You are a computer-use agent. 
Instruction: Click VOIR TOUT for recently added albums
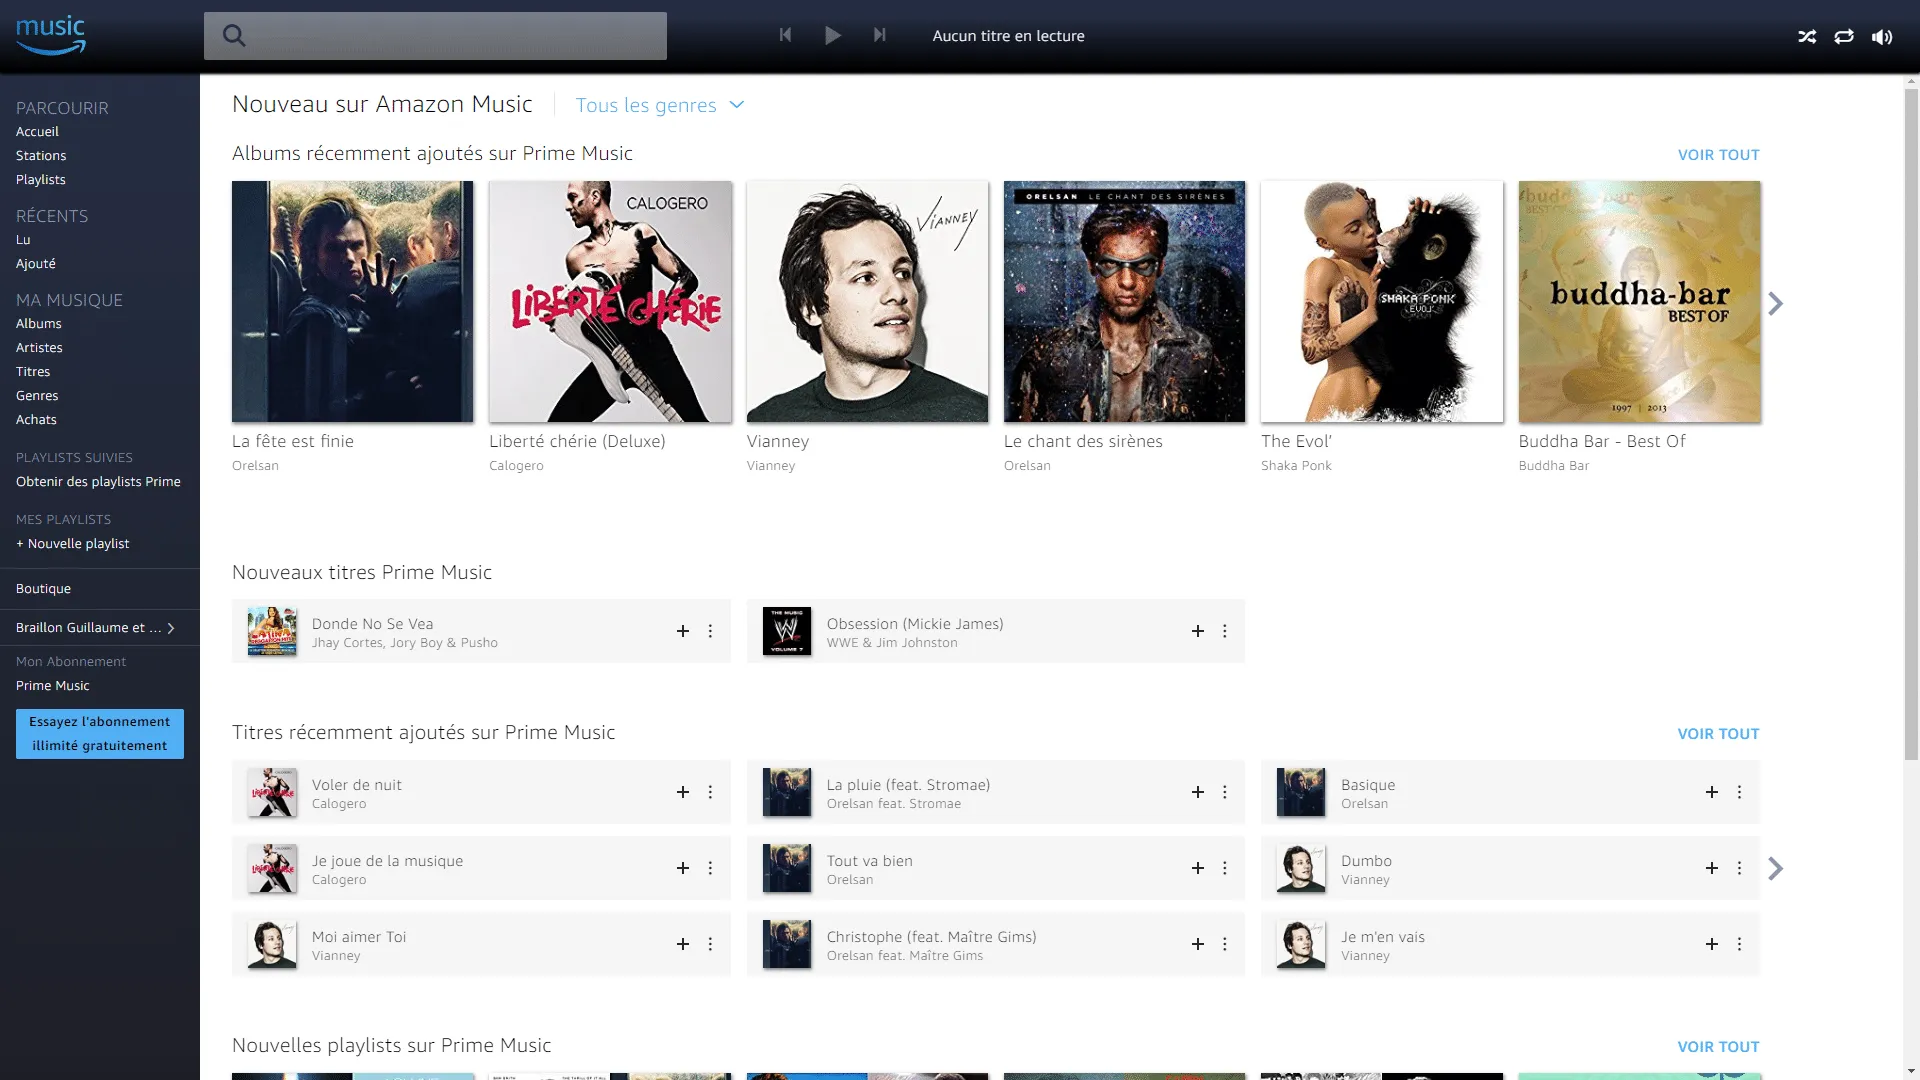pyautogui.click(x=1718, y=155)
